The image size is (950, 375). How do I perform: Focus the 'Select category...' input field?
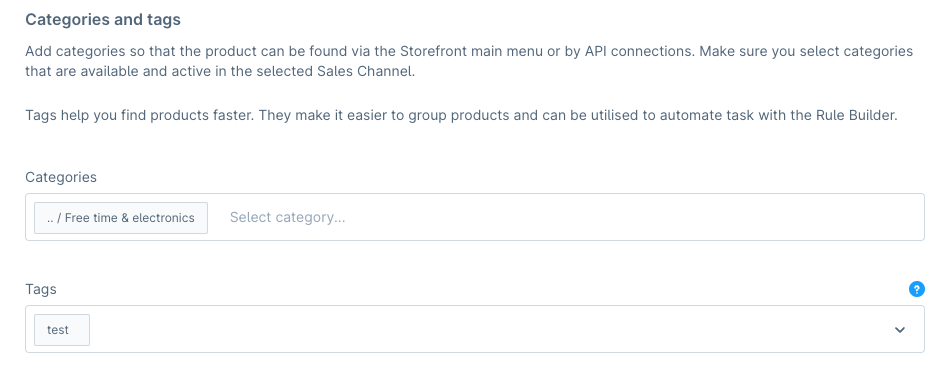coord(287,217)
